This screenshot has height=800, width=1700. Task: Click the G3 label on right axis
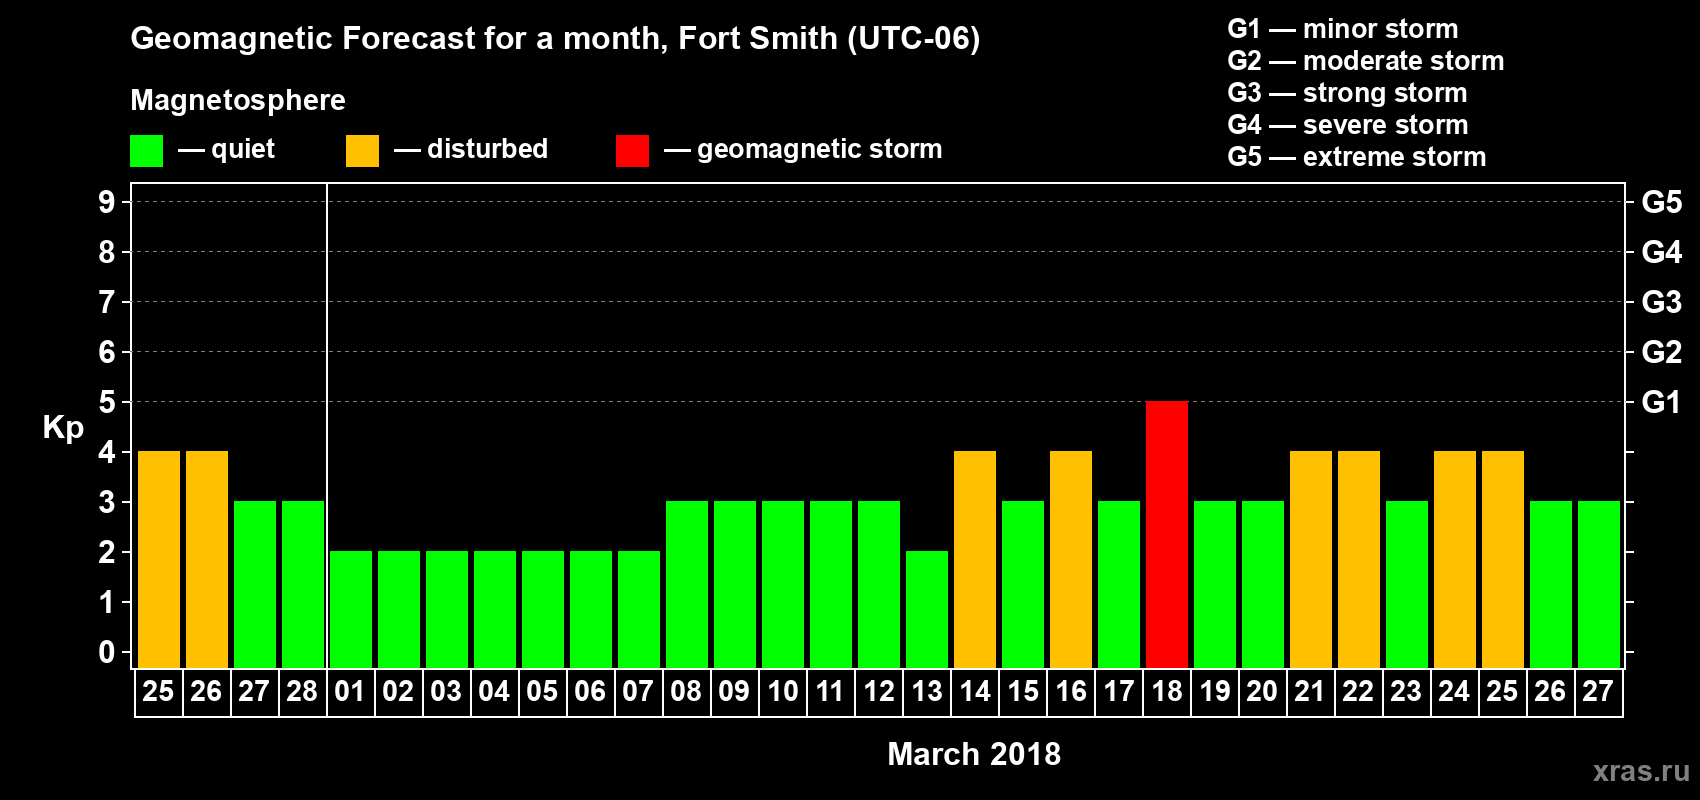1662,302
